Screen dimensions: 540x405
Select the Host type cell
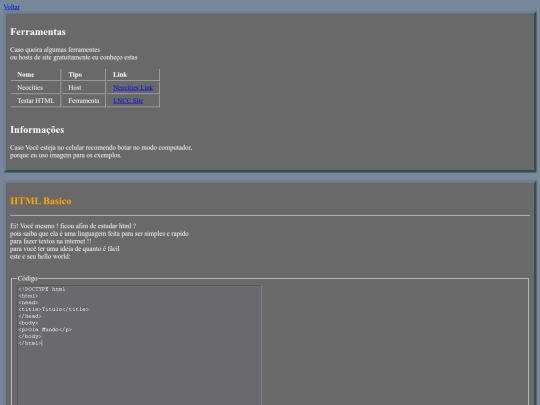[84, 87]
